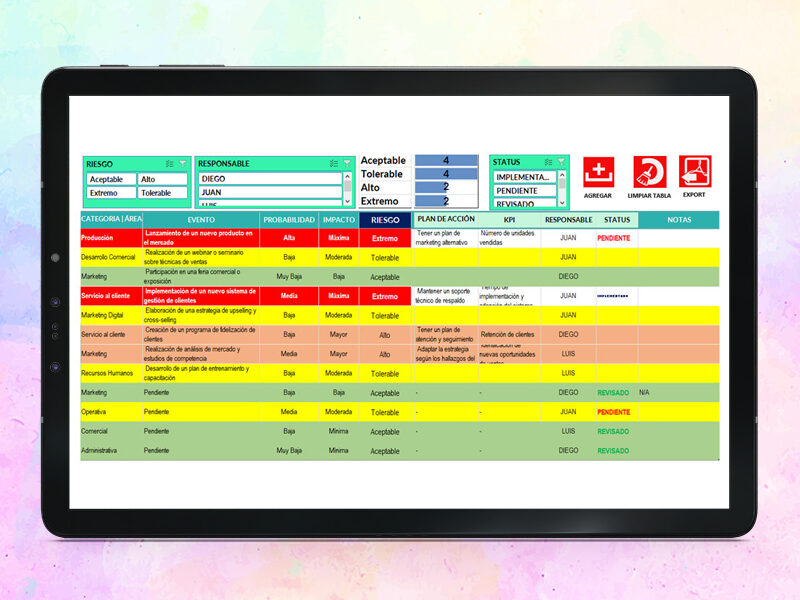Click the EXPORT PDF icon
800x600 pixels.
pyautogui.click(x=695, y=171)
